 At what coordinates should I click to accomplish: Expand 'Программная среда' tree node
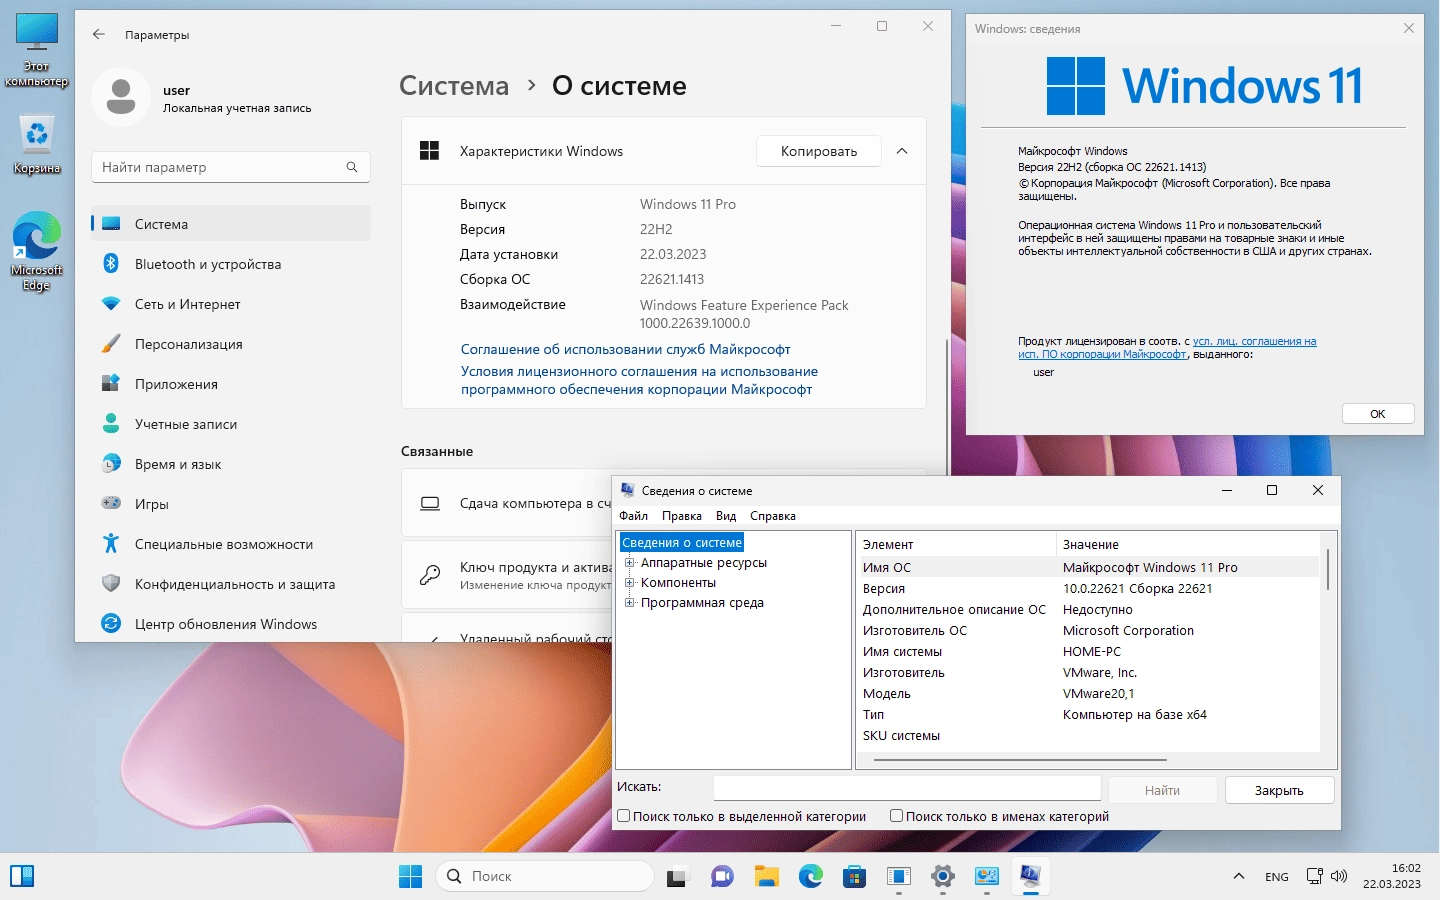point(630,602)
